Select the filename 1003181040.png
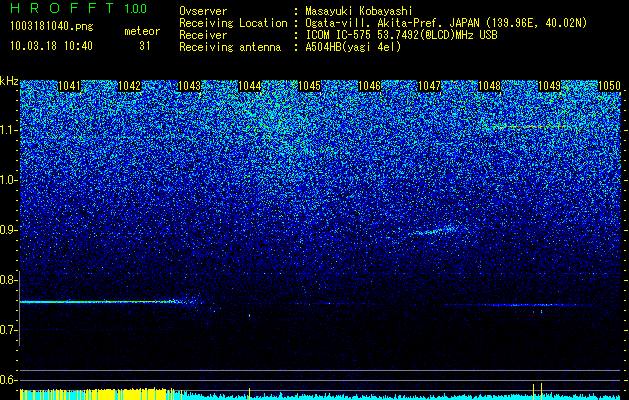This screenshot has height=400, width=629. 52,27
